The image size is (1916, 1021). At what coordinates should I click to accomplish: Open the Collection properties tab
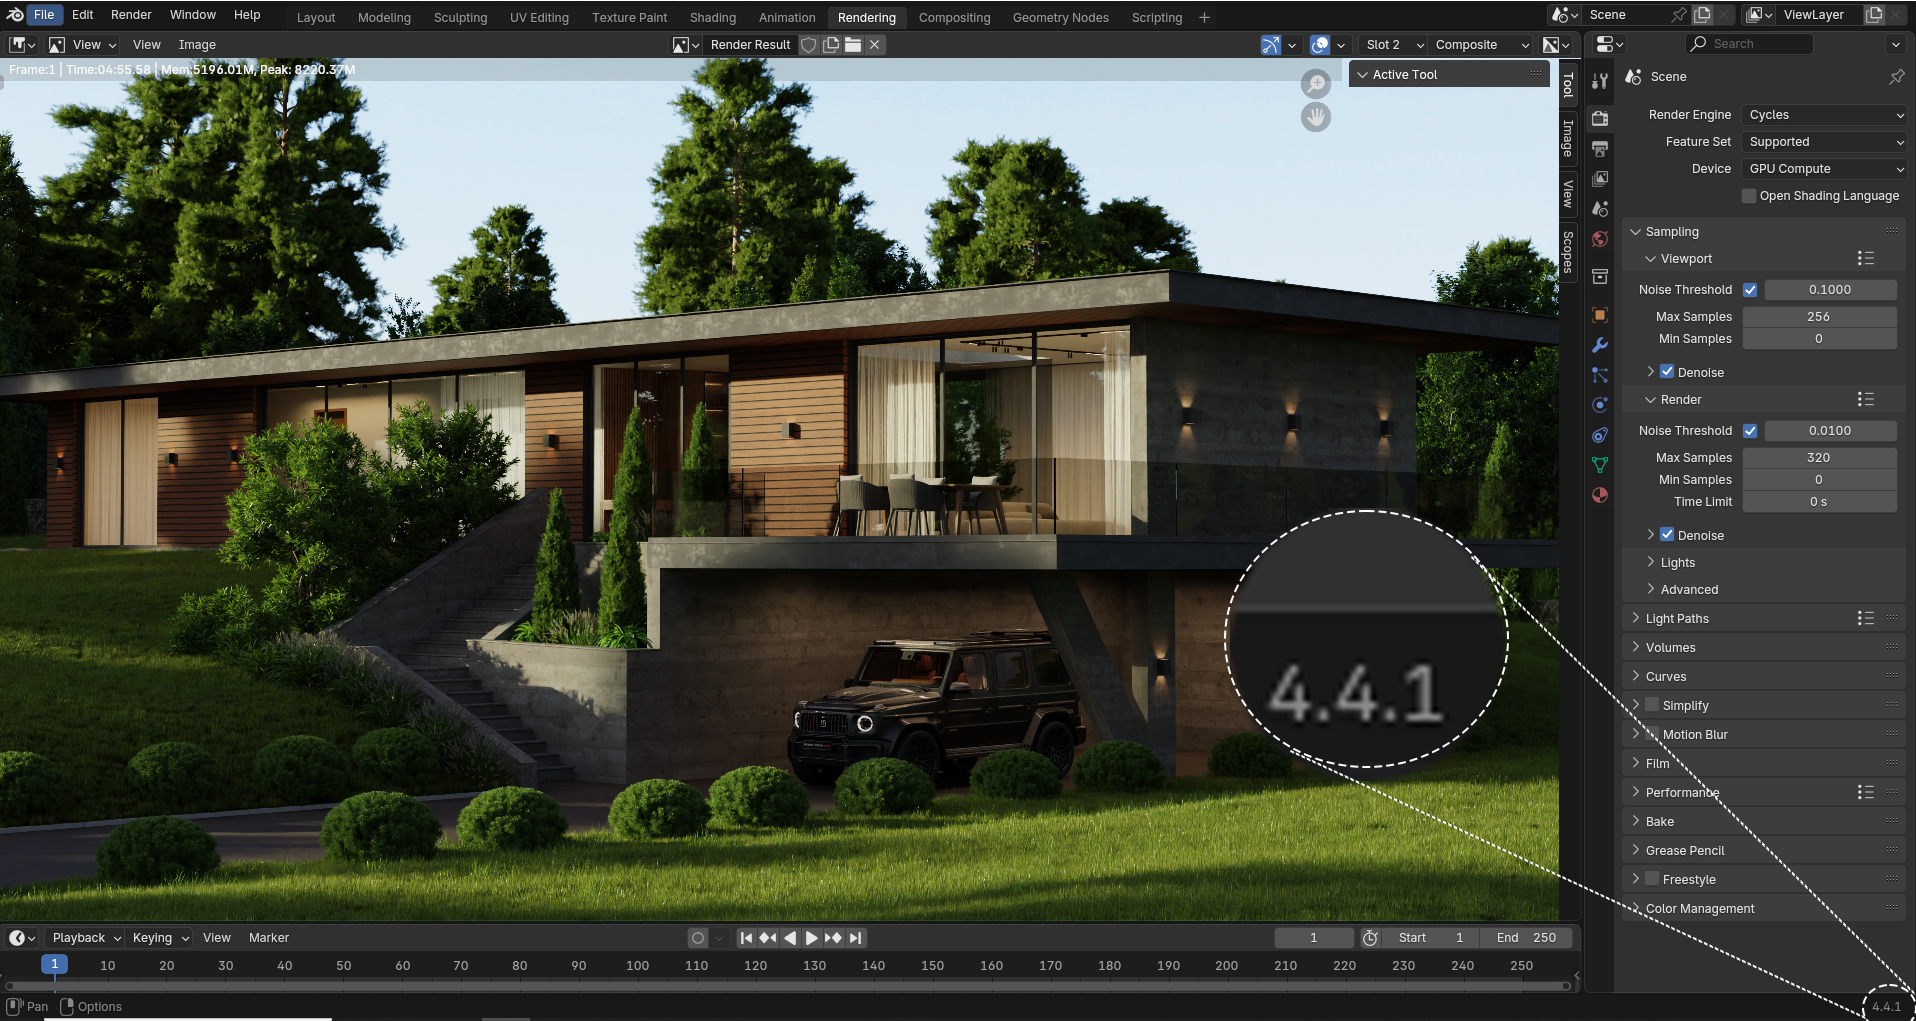[1600, 276]
